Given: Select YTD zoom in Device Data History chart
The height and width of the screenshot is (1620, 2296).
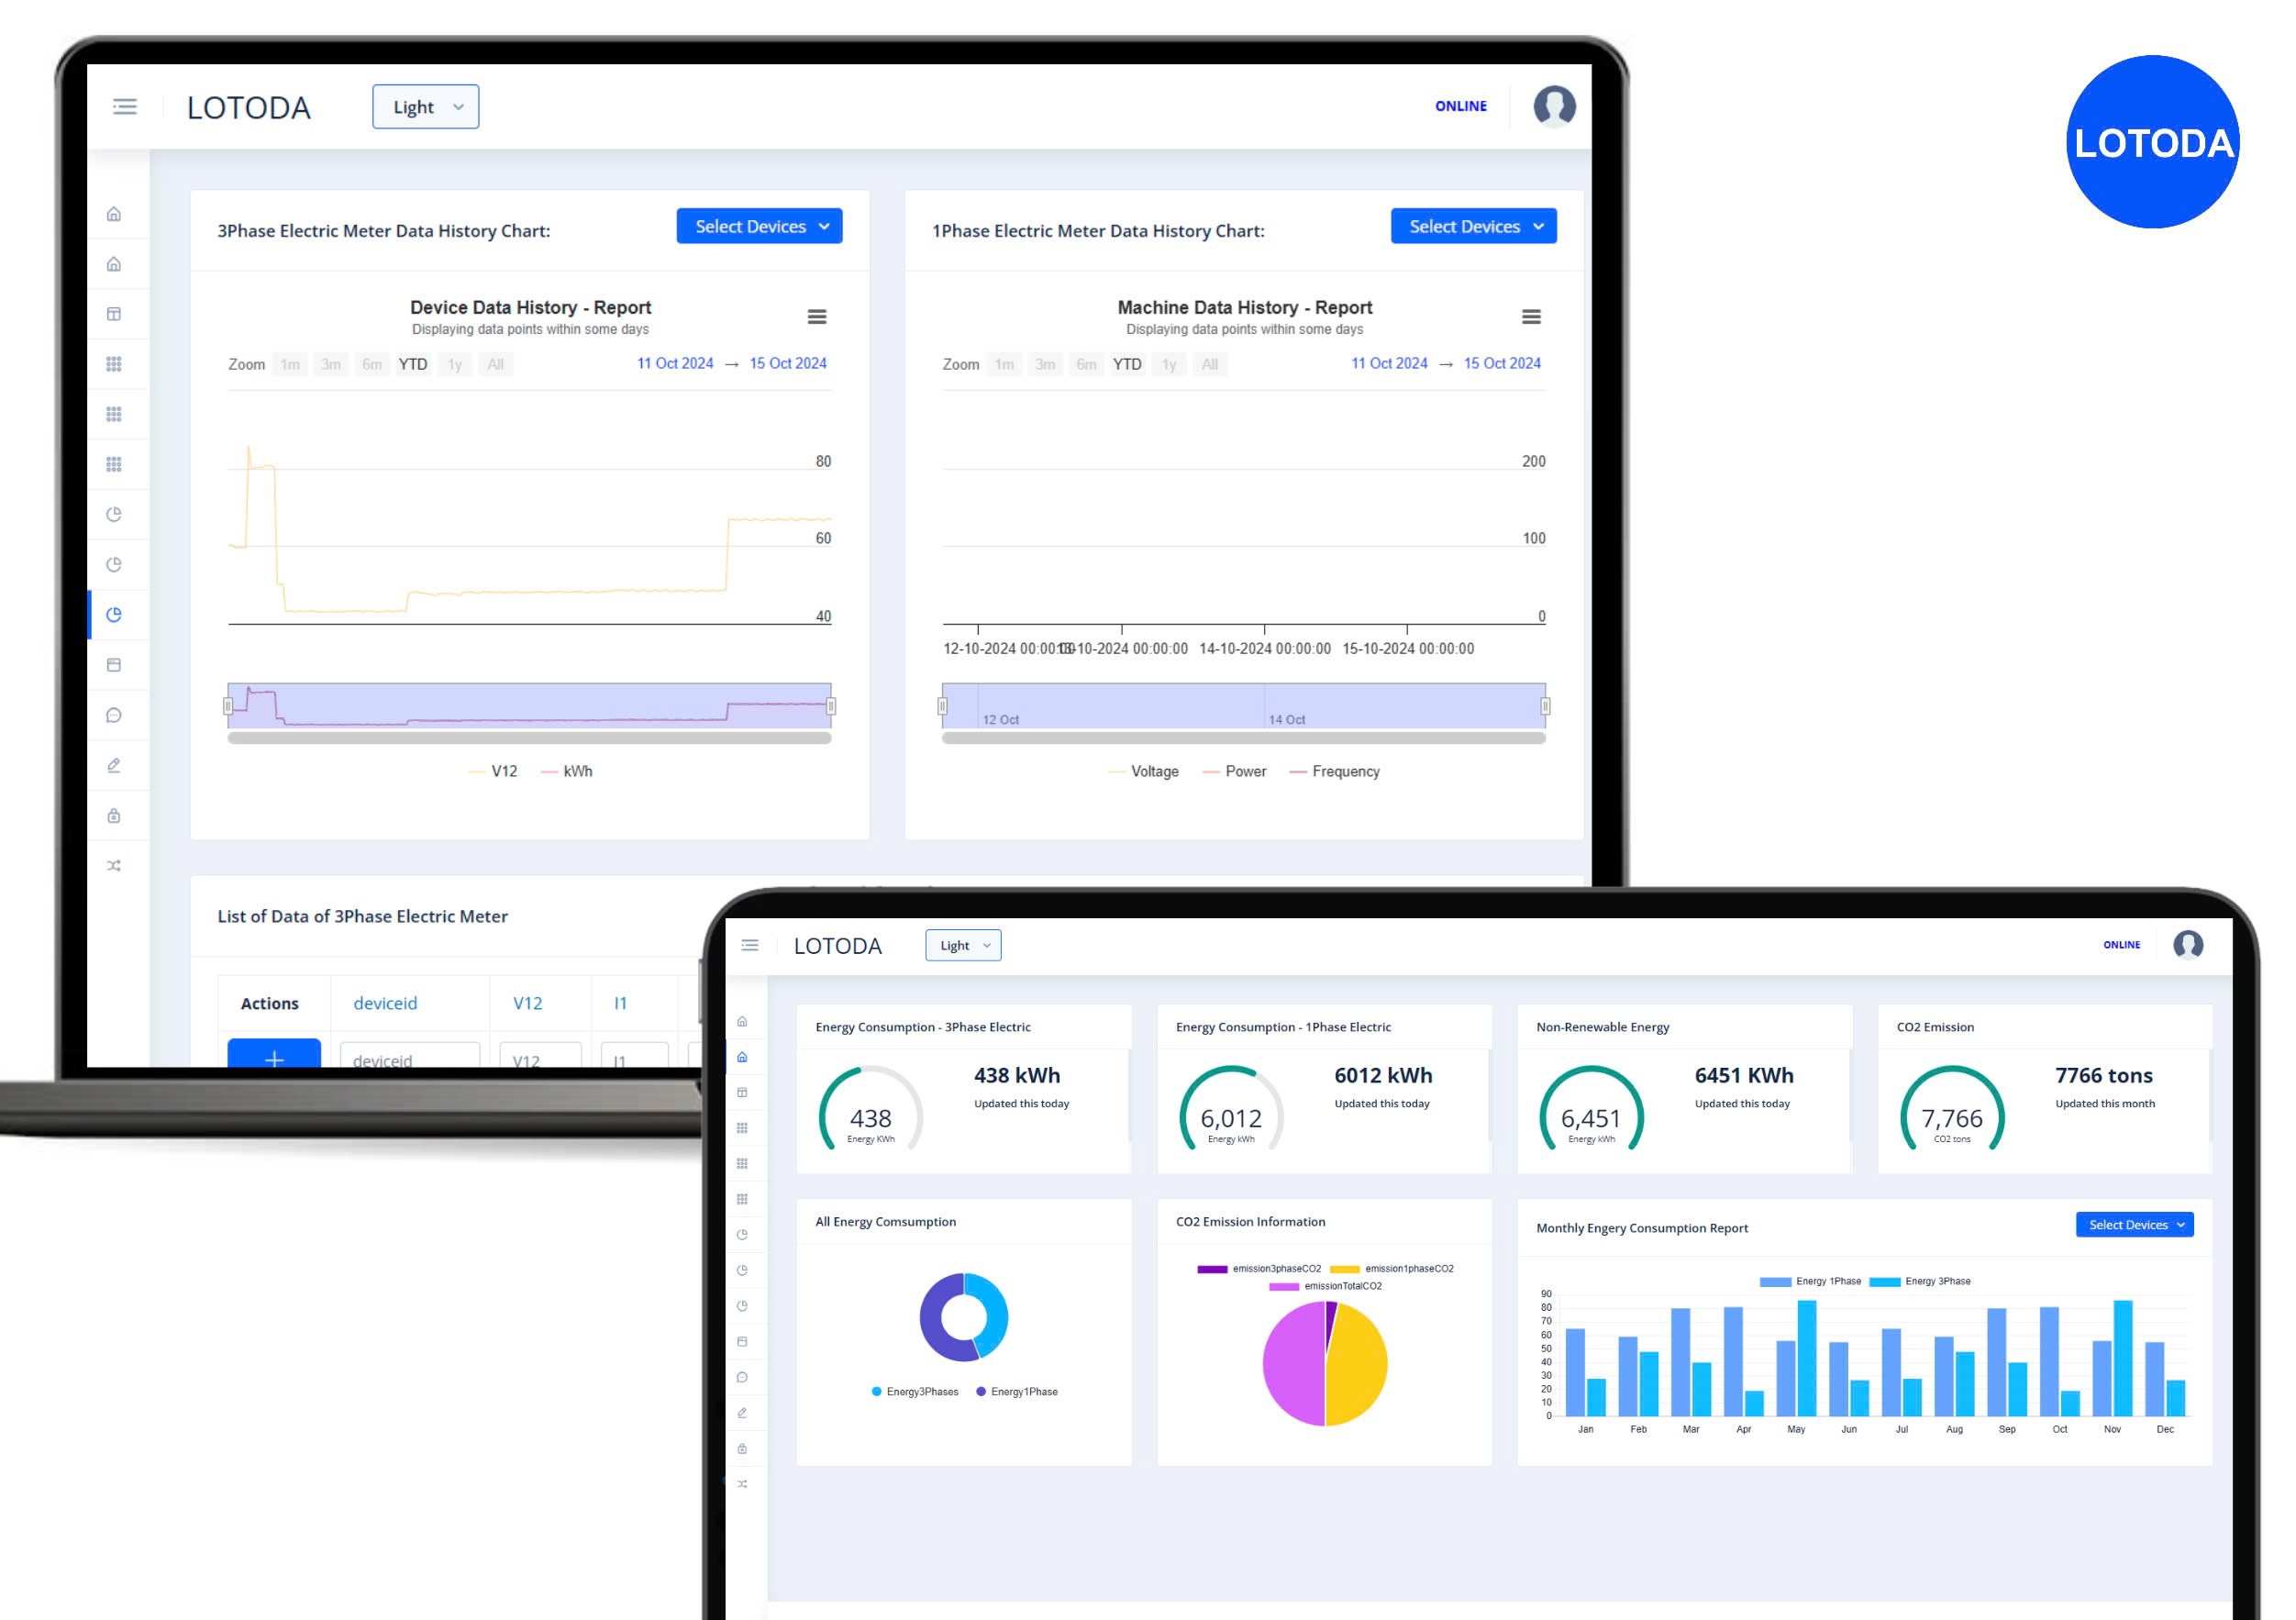Looking at the screenshot, I should 413,364.
